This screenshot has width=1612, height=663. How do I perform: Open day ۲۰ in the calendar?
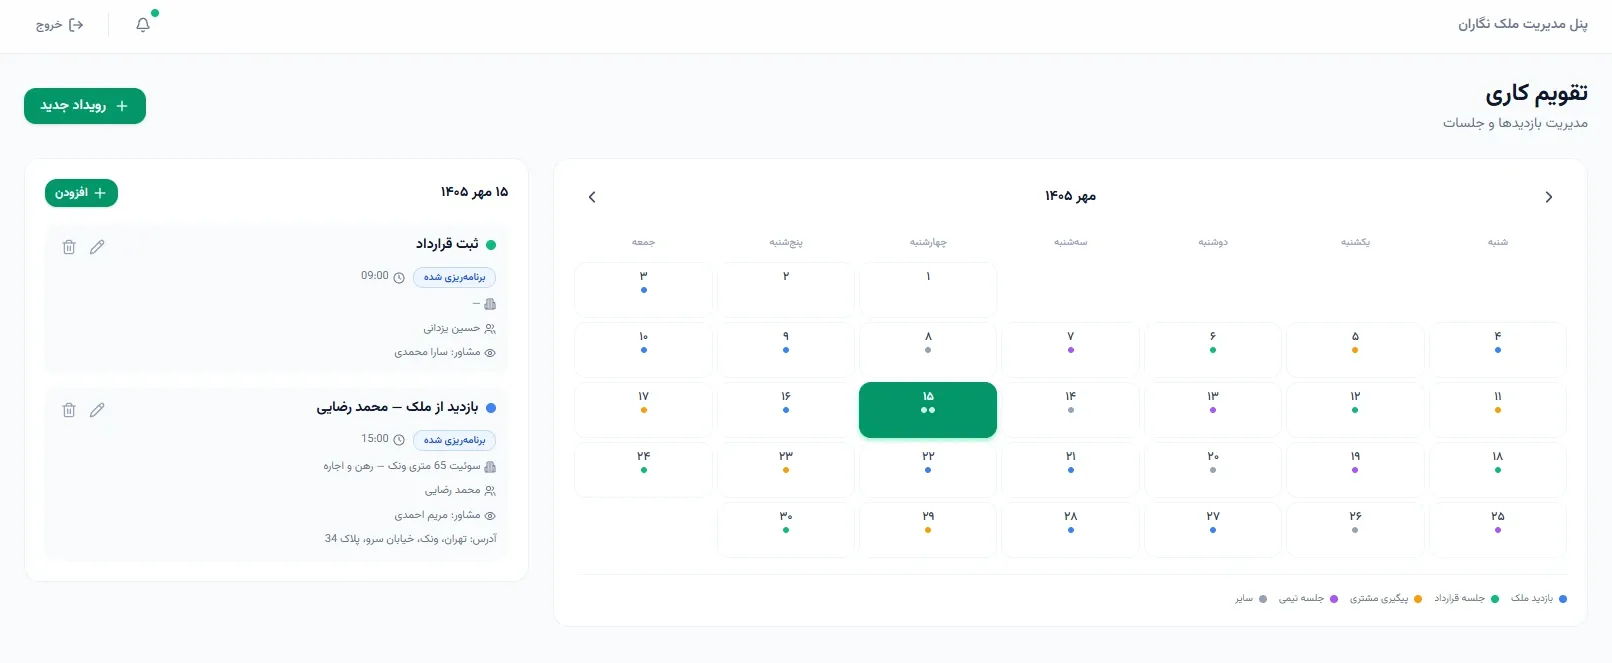(1213, 470)
